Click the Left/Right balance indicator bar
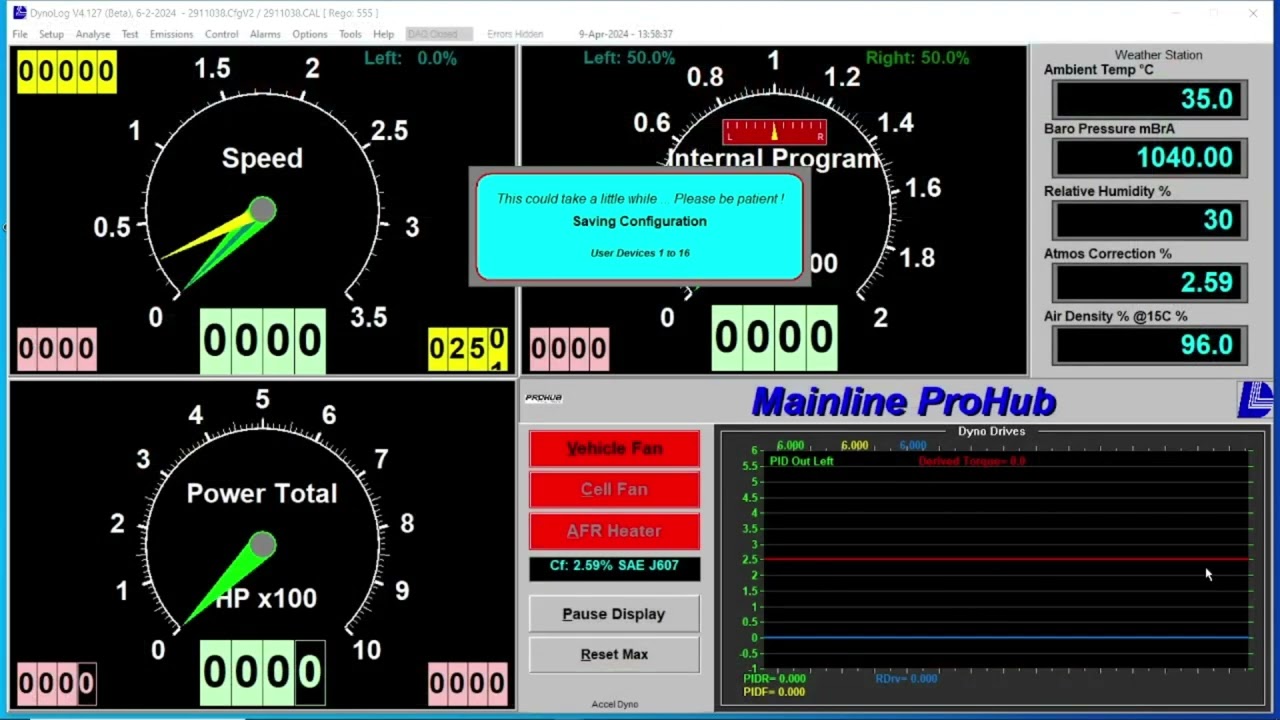This screenshot has width=1280, height=720. tap(774, 132)
